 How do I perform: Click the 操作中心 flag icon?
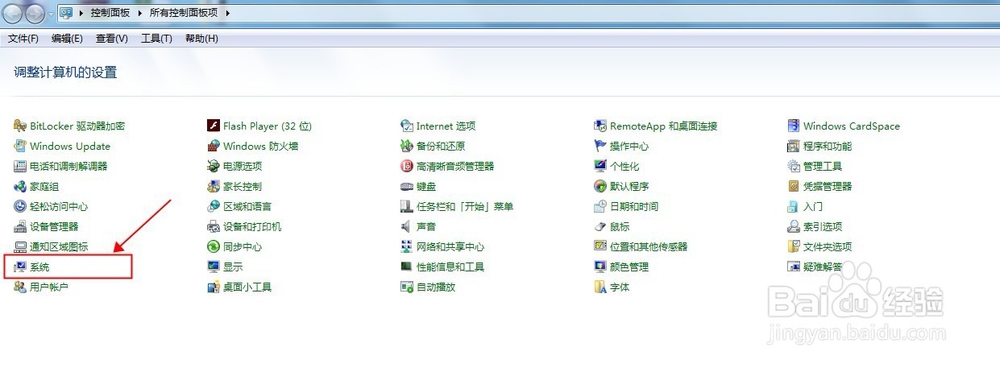coord(600,146)
